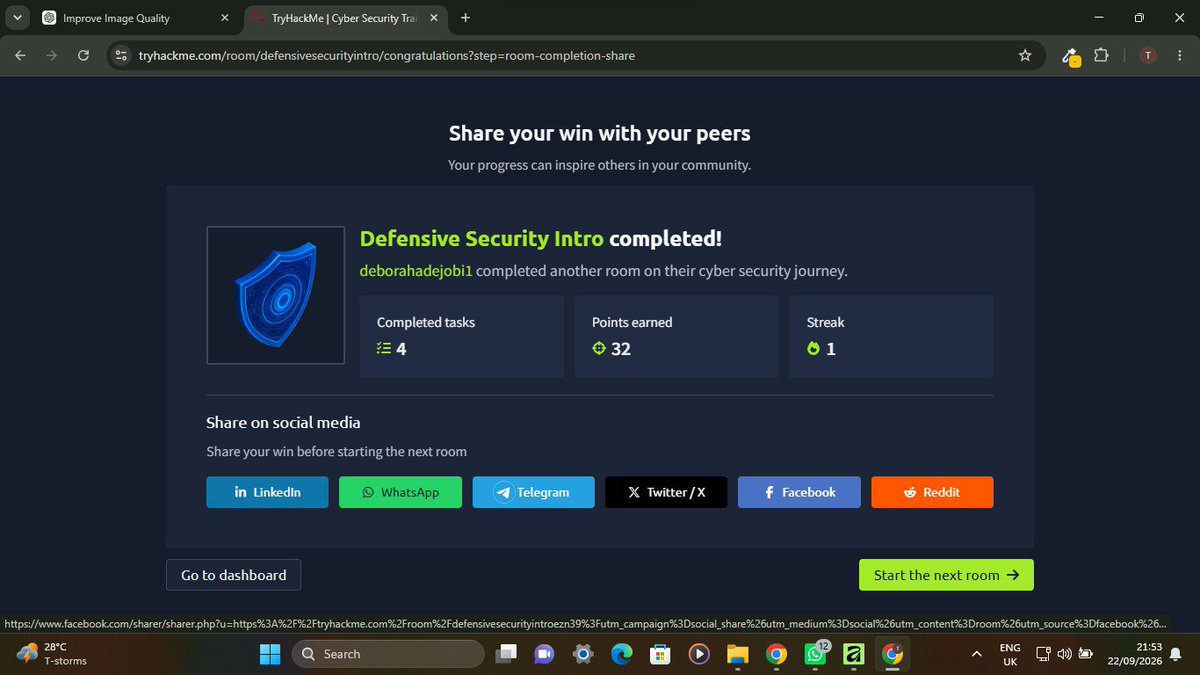This screenshot has height=675, width=1200.
Task: Open the volume speaker tray icon
Action: [x=1063, y=654]
